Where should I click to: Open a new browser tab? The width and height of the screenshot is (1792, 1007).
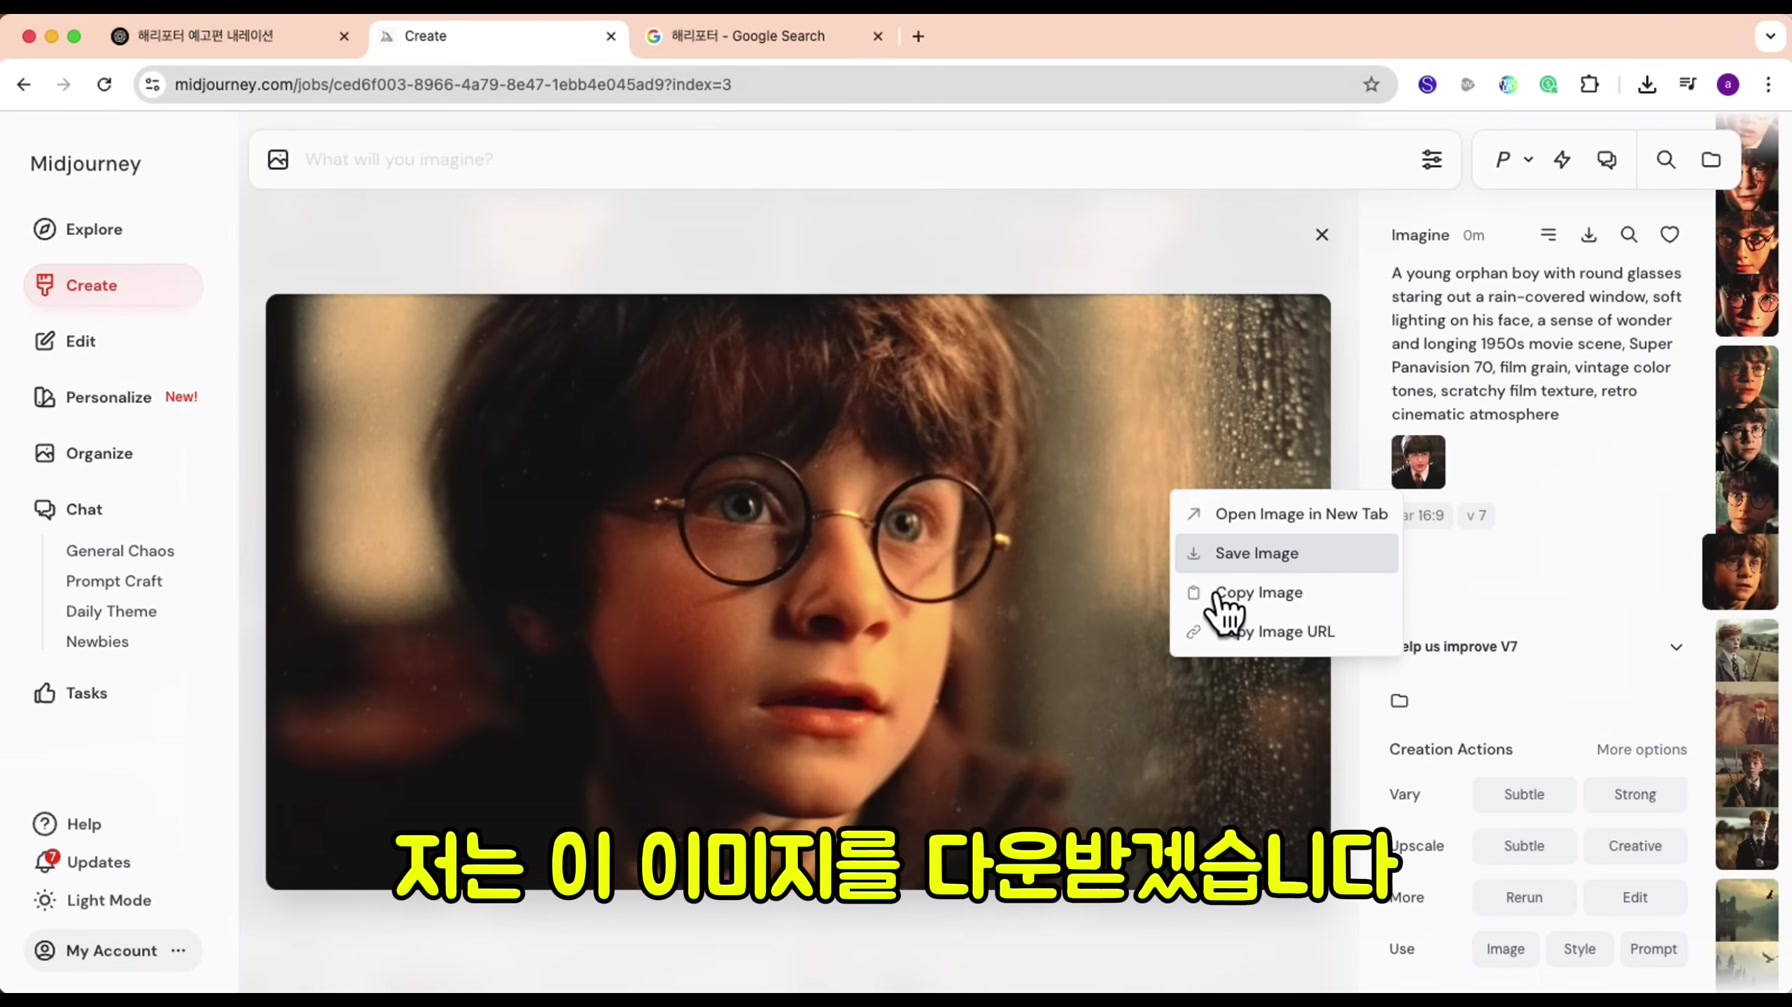point(918,36)
